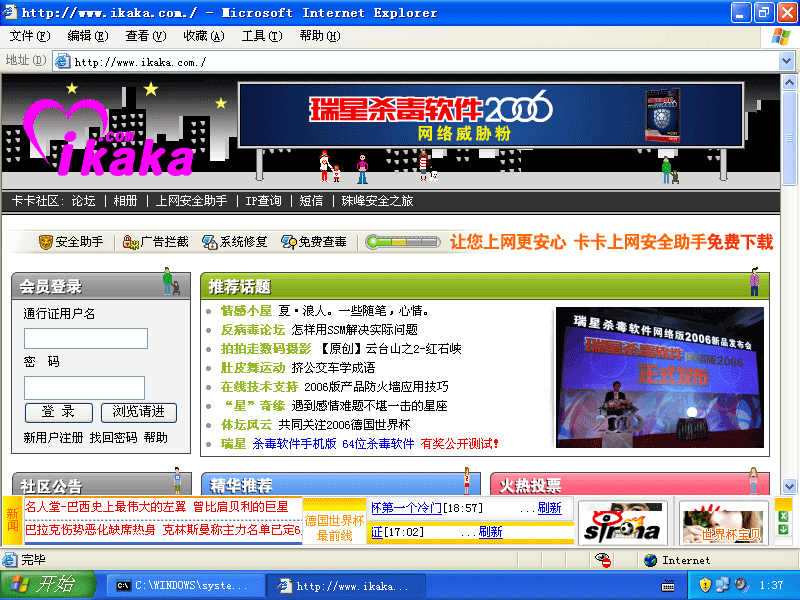Click the 浏览请进 button
The width and height of the screenshot is (800, 600).
pyautogui.click(x=139, y=412)
